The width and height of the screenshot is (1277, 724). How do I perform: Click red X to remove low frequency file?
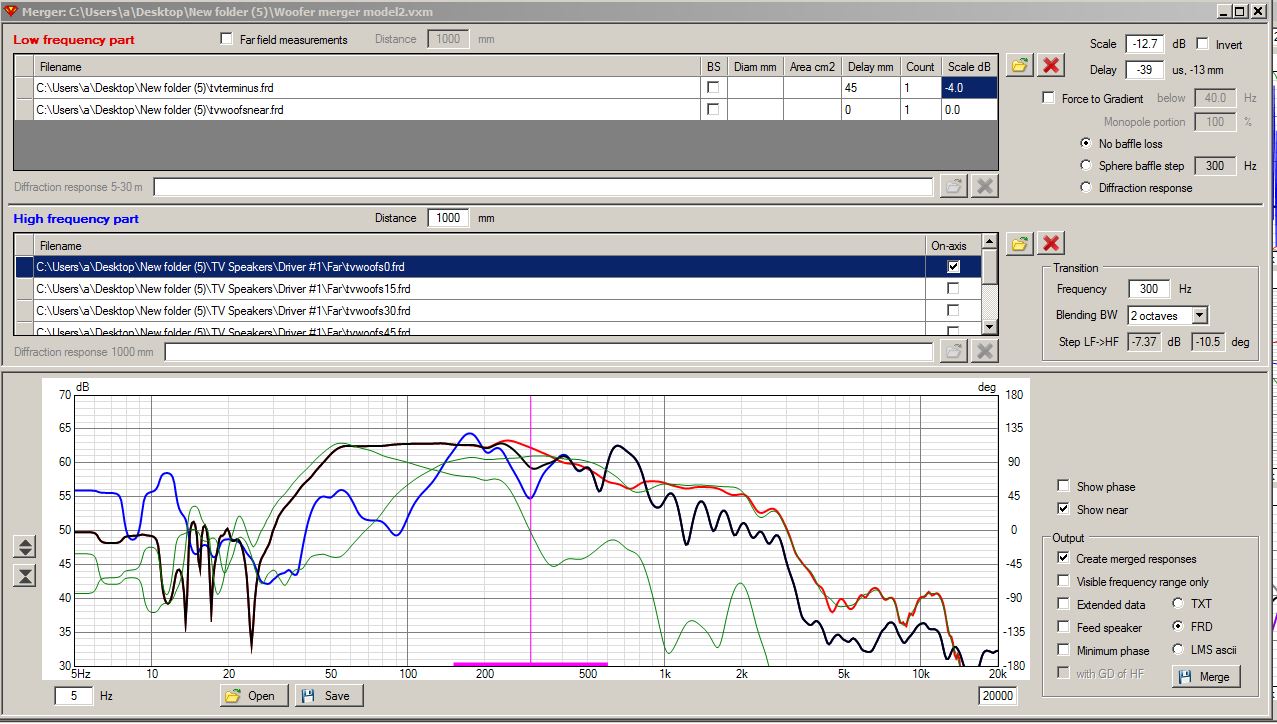[x=1050, y=65]
